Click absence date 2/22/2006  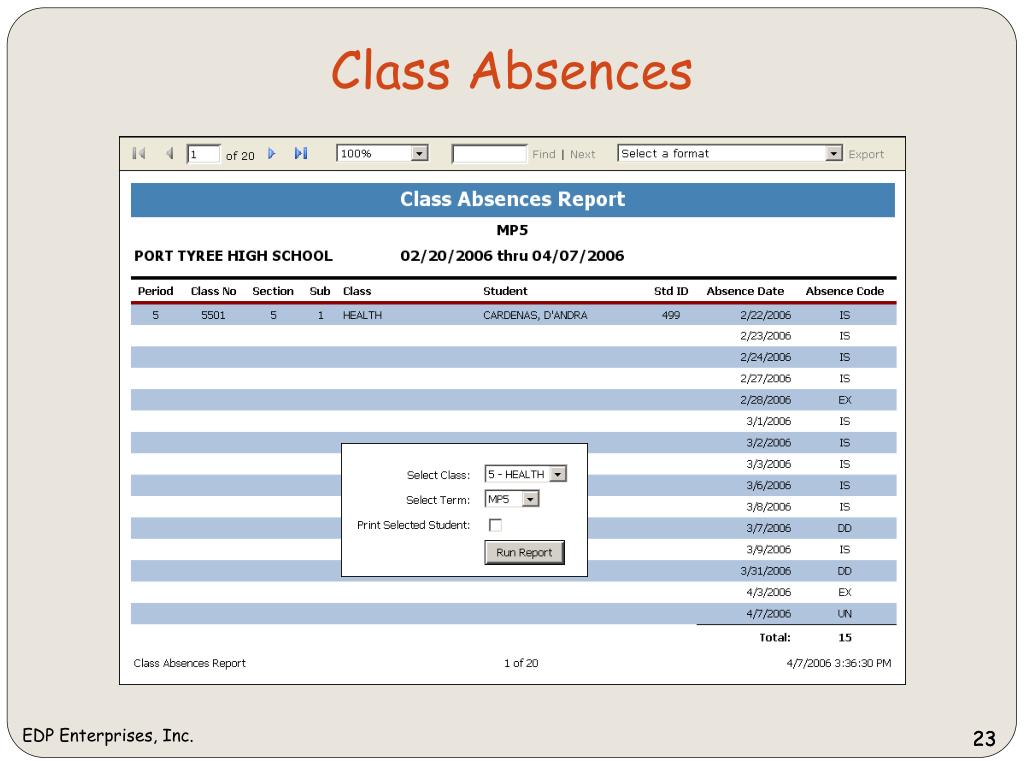(x=765, y=315)
